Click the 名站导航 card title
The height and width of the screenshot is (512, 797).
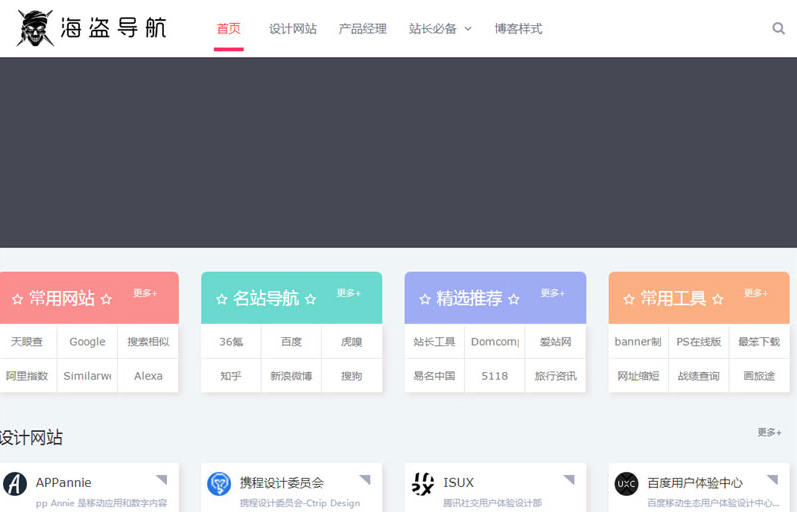pyautogui.click(x=266, y=298)
